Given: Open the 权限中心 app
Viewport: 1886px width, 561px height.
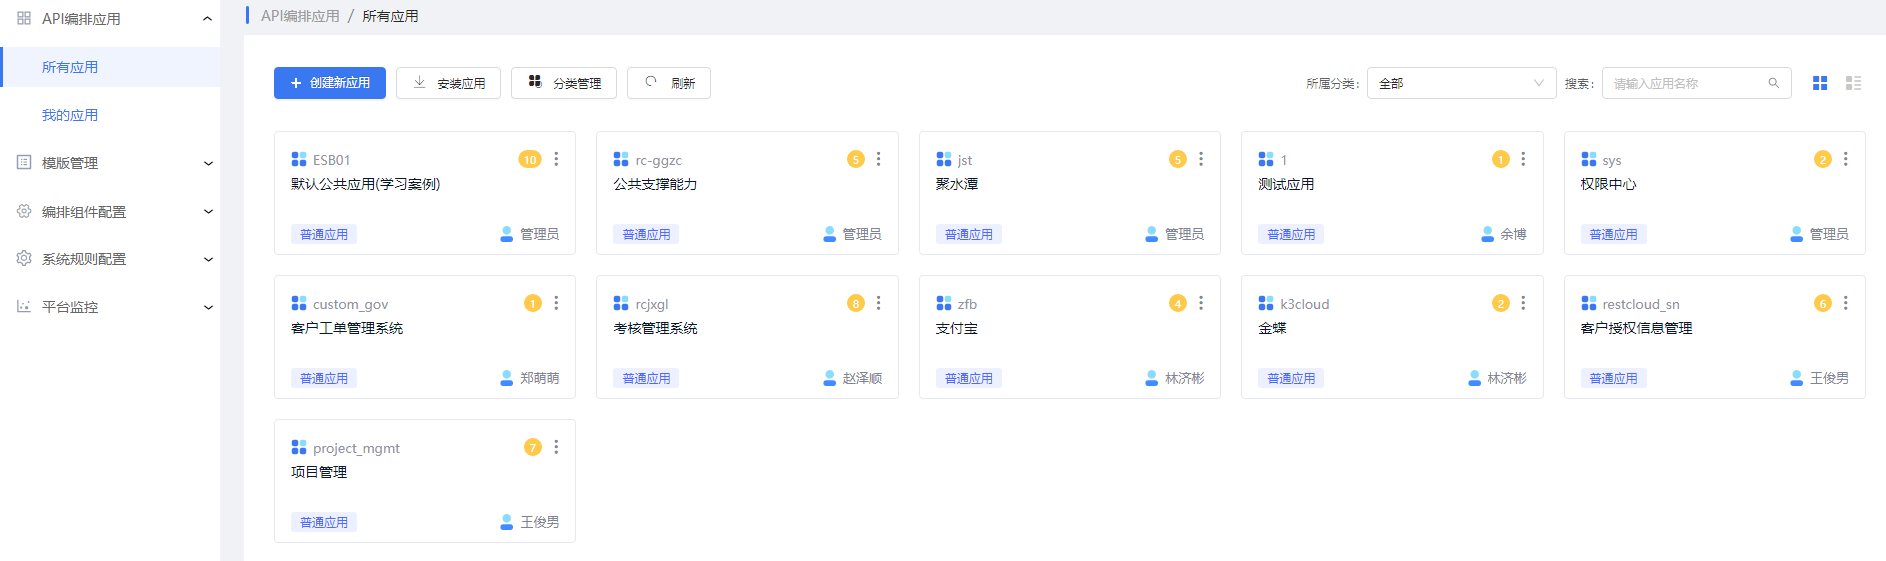Looking at the screenshot, I should [x=1608, y=184].
